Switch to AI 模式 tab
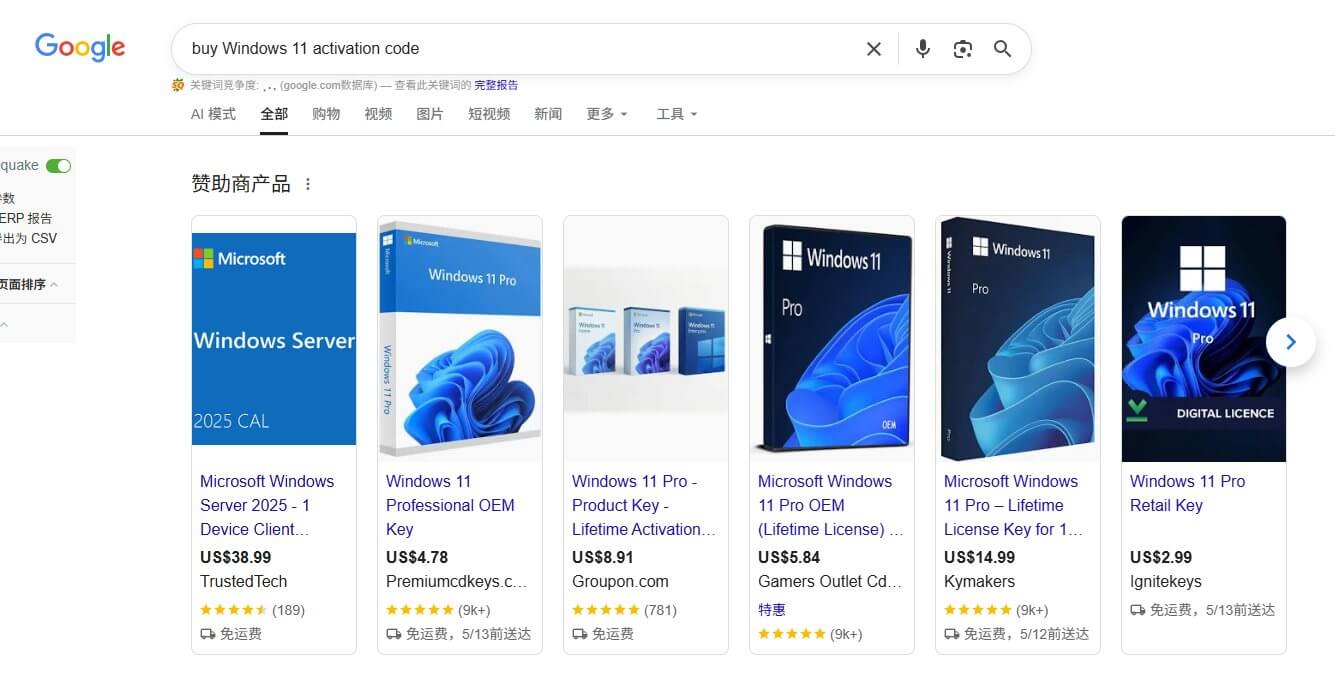1335x680 pixels. [x=213, y=114]
